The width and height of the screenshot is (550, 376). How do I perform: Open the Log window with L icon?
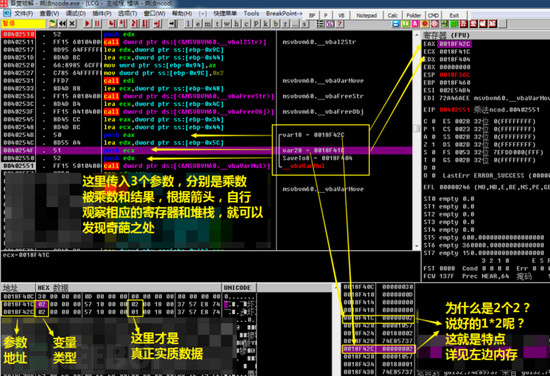188,24
